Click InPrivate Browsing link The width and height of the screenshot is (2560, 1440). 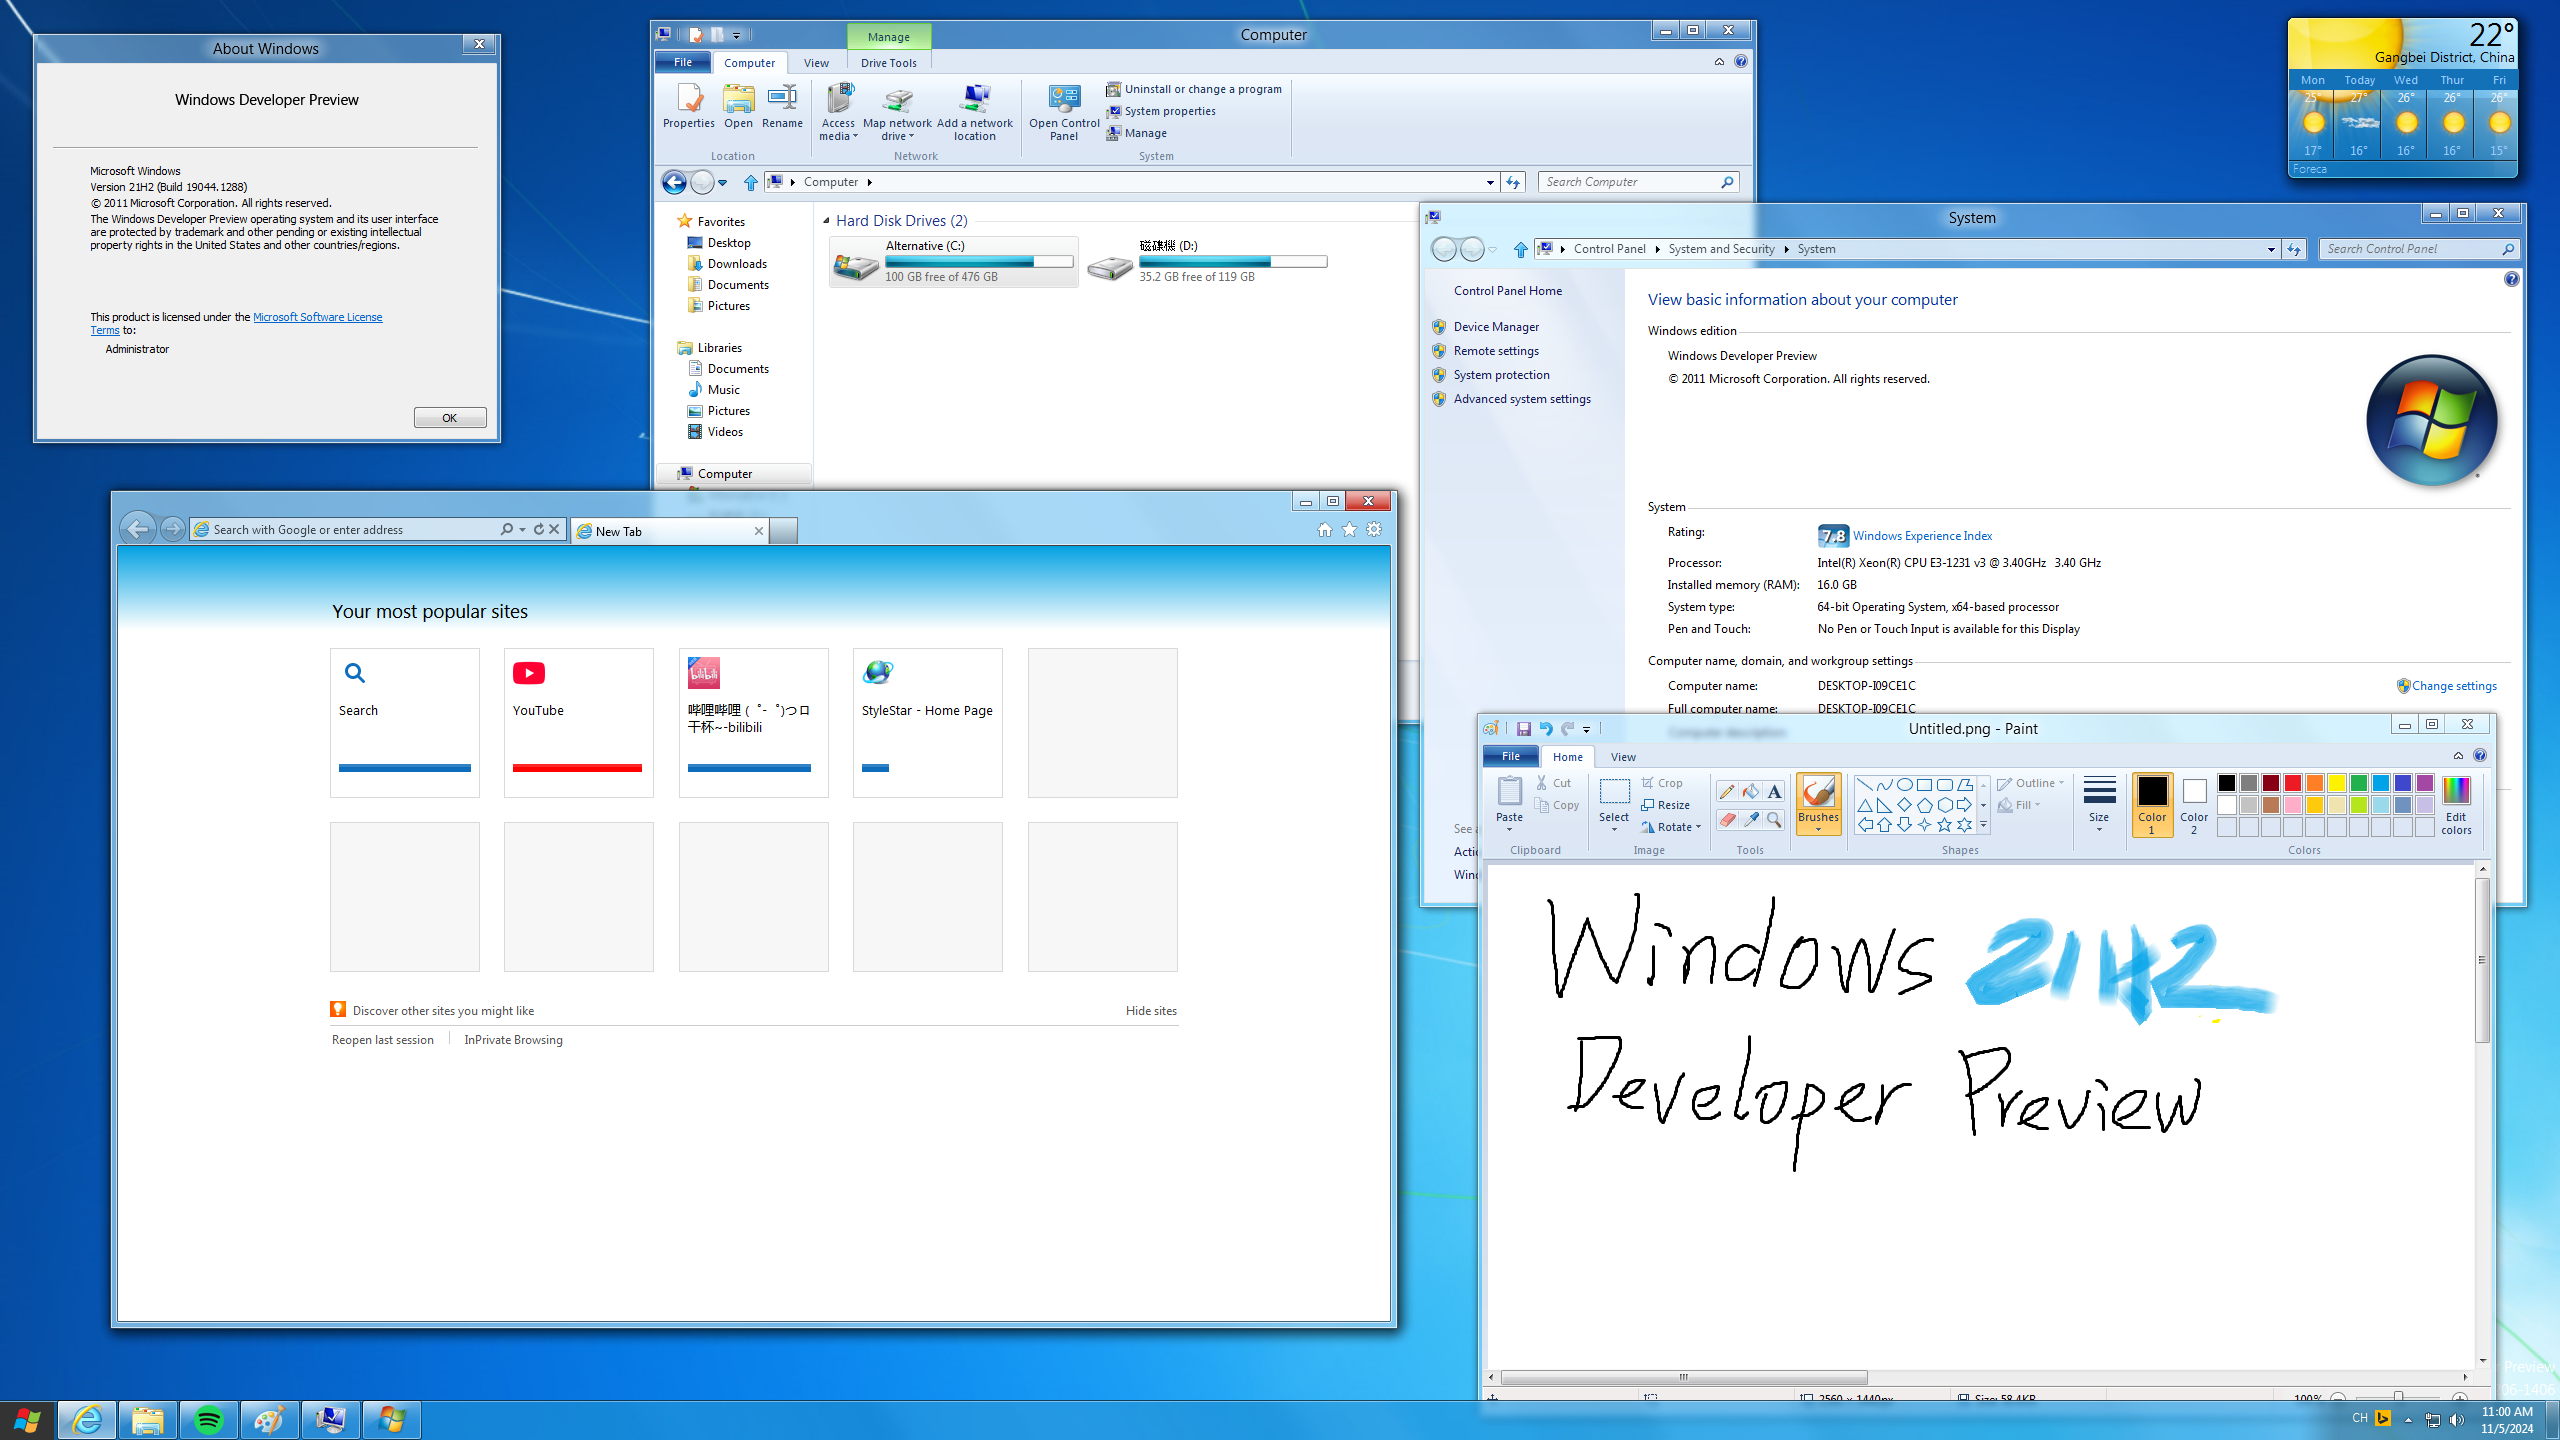click(x=513, y=1040)
